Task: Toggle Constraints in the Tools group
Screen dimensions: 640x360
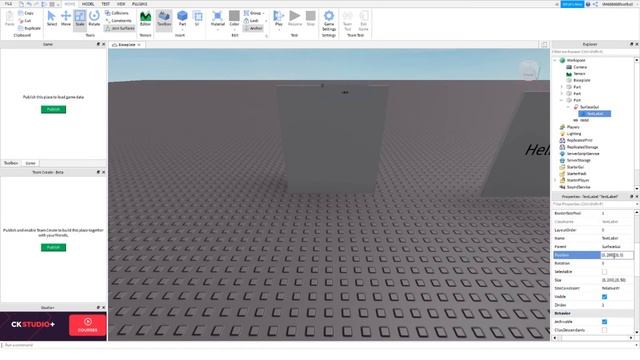Action: [x=118, y=20]
